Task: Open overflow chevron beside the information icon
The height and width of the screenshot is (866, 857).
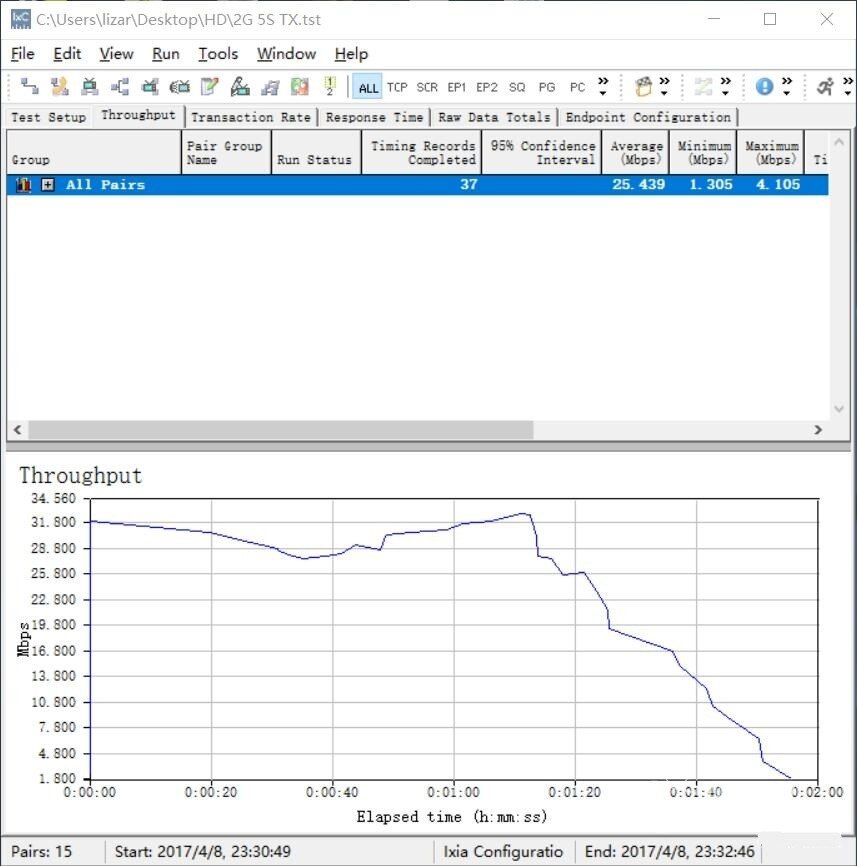Action: click(x=787, y=86)
